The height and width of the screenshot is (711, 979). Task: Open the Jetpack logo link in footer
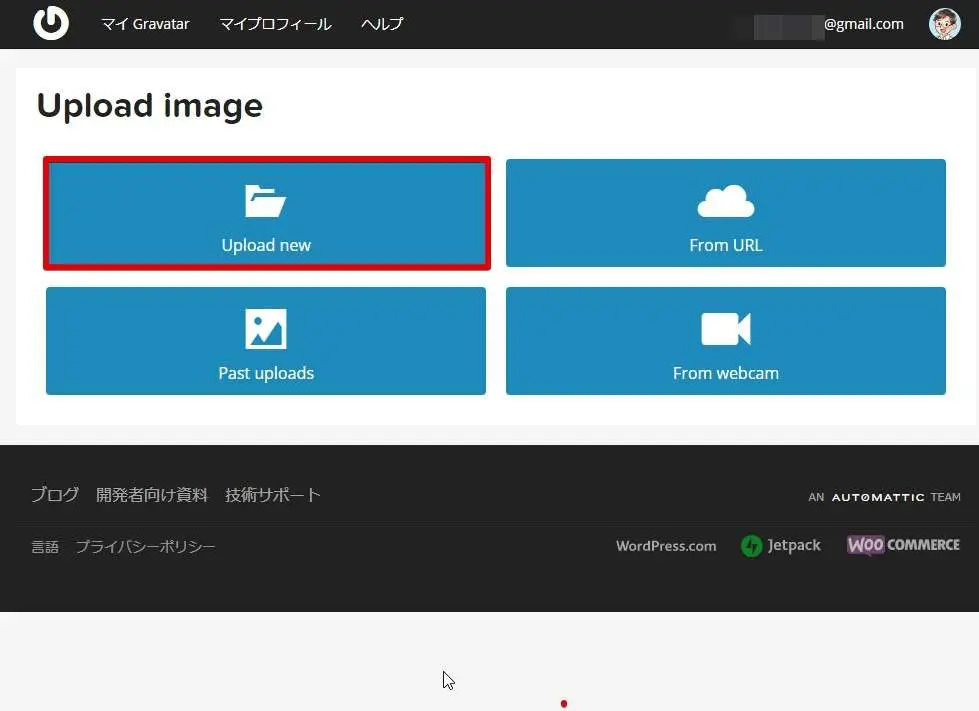(x=781, y=546)
